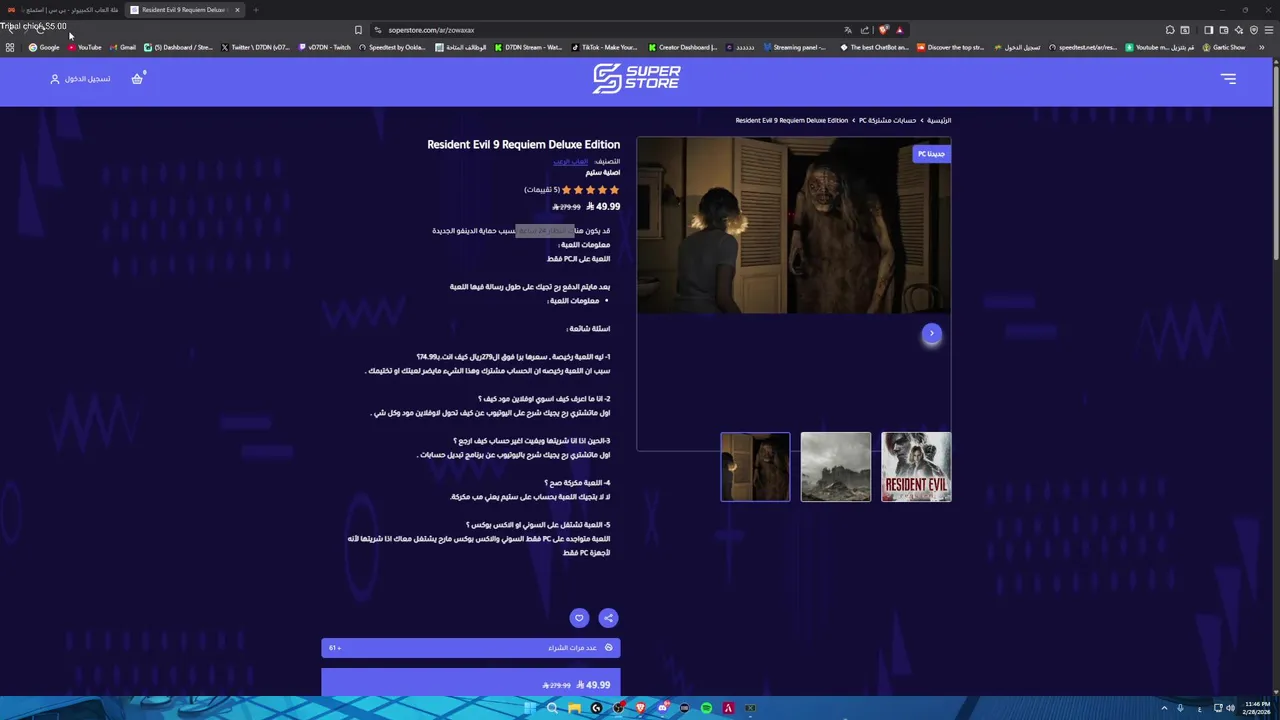The image size is (1280, 720).
Task: Add product to wishlist with heart icon
Action: [579, 618]
